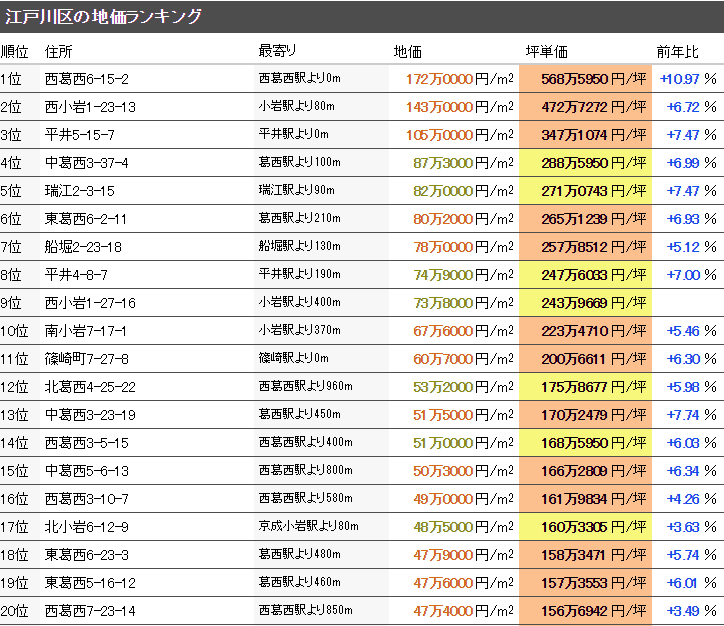The height and width of the screenshot is (626, 724).
Task: Click the 地価 column header
Action: coord(407,51)
